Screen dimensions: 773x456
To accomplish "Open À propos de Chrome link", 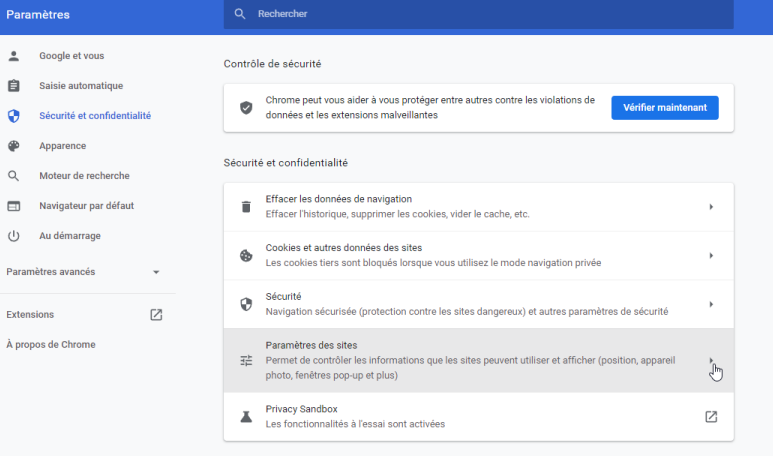I will [51, 345].
